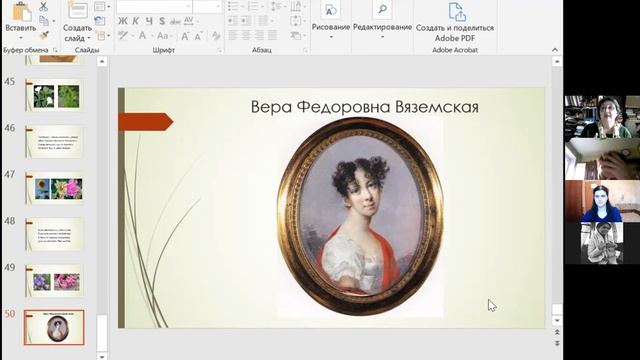Click the slide Layout icon
The height and width of the screenshot is (360, 640).
[99, 7]
